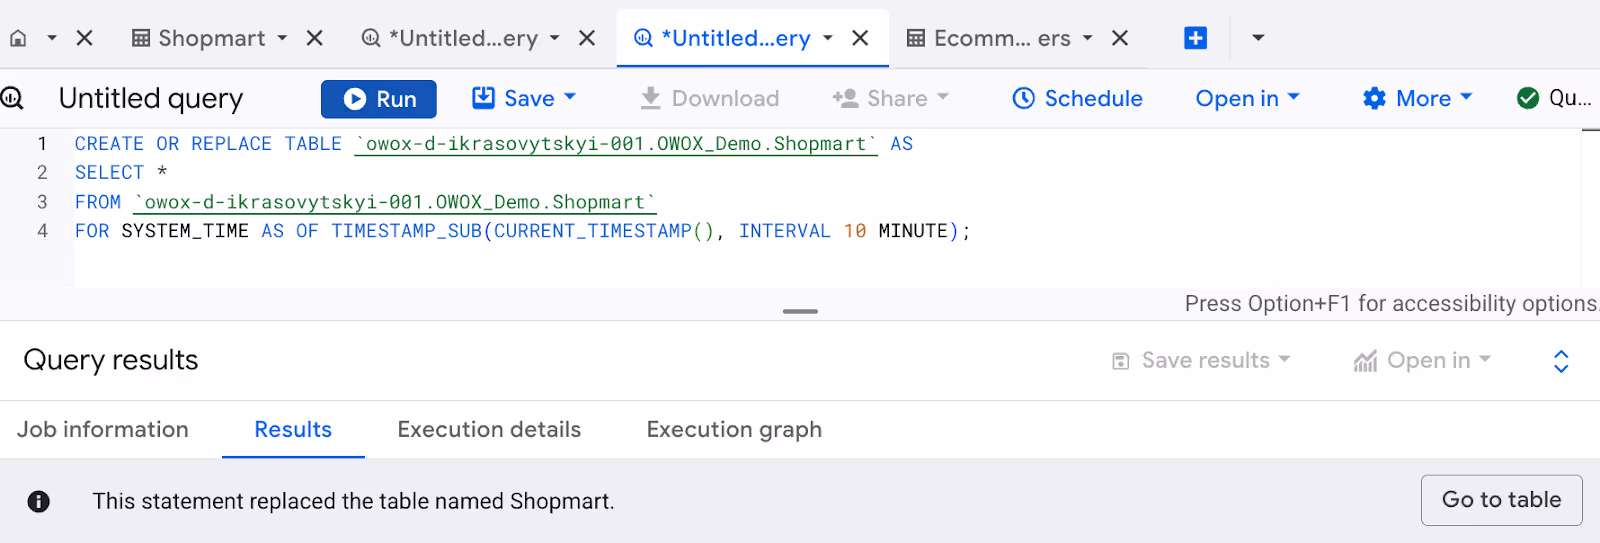Close the first Untitled query tab
This screenshot has width=1600, height=543.
click(x=587, y=38)
